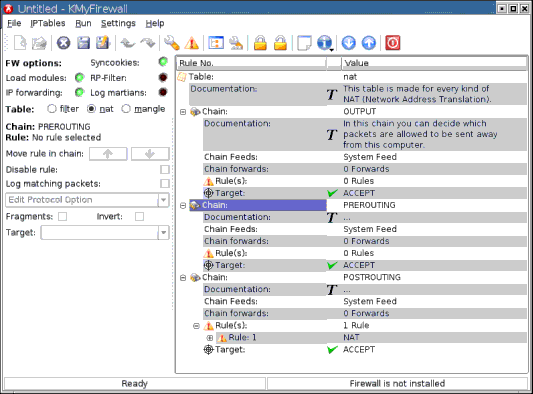Click the undo arrow toolbar icon
Viewport: 533px width, 394px height.
(128, 43)
